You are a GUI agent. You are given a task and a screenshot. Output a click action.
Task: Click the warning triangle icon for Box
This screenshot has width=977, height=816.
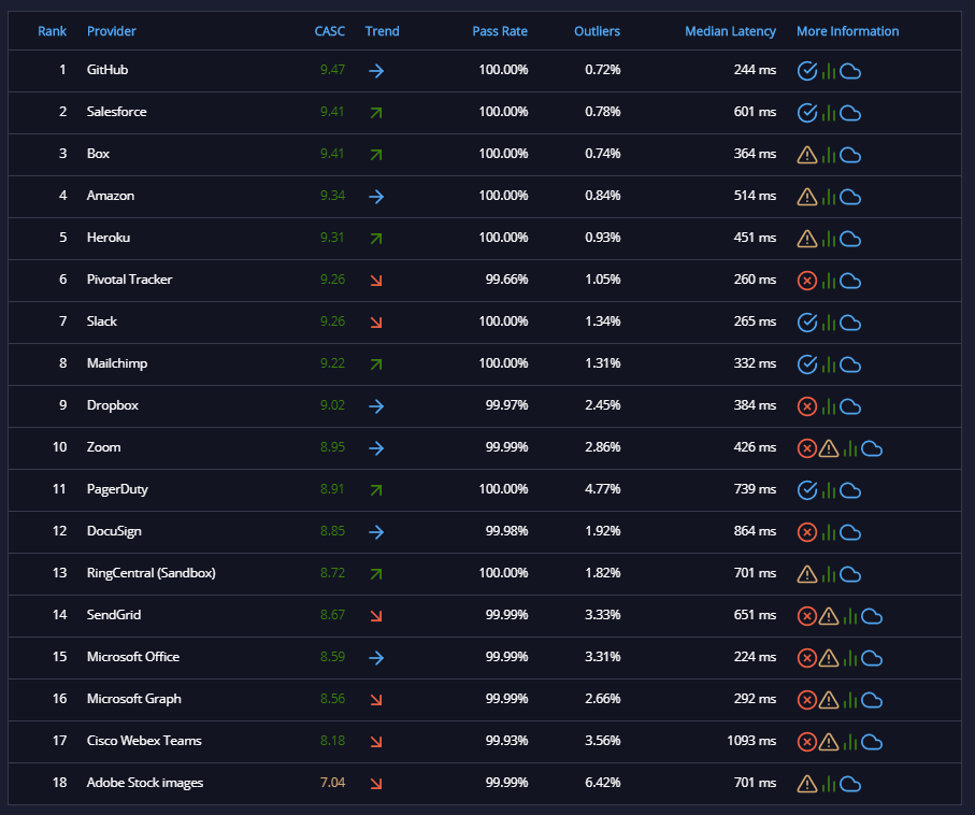807,154
